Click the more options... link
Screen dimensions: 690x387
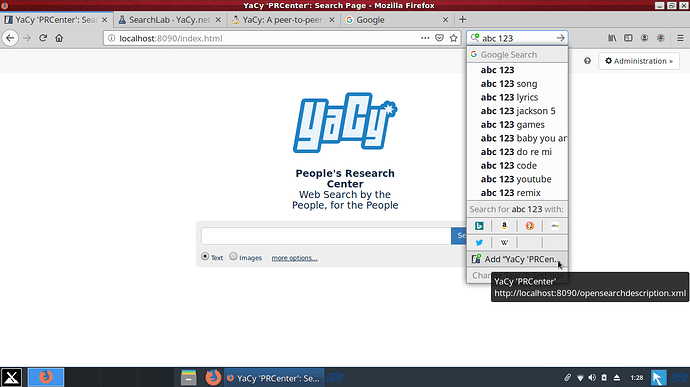[294, 258]
